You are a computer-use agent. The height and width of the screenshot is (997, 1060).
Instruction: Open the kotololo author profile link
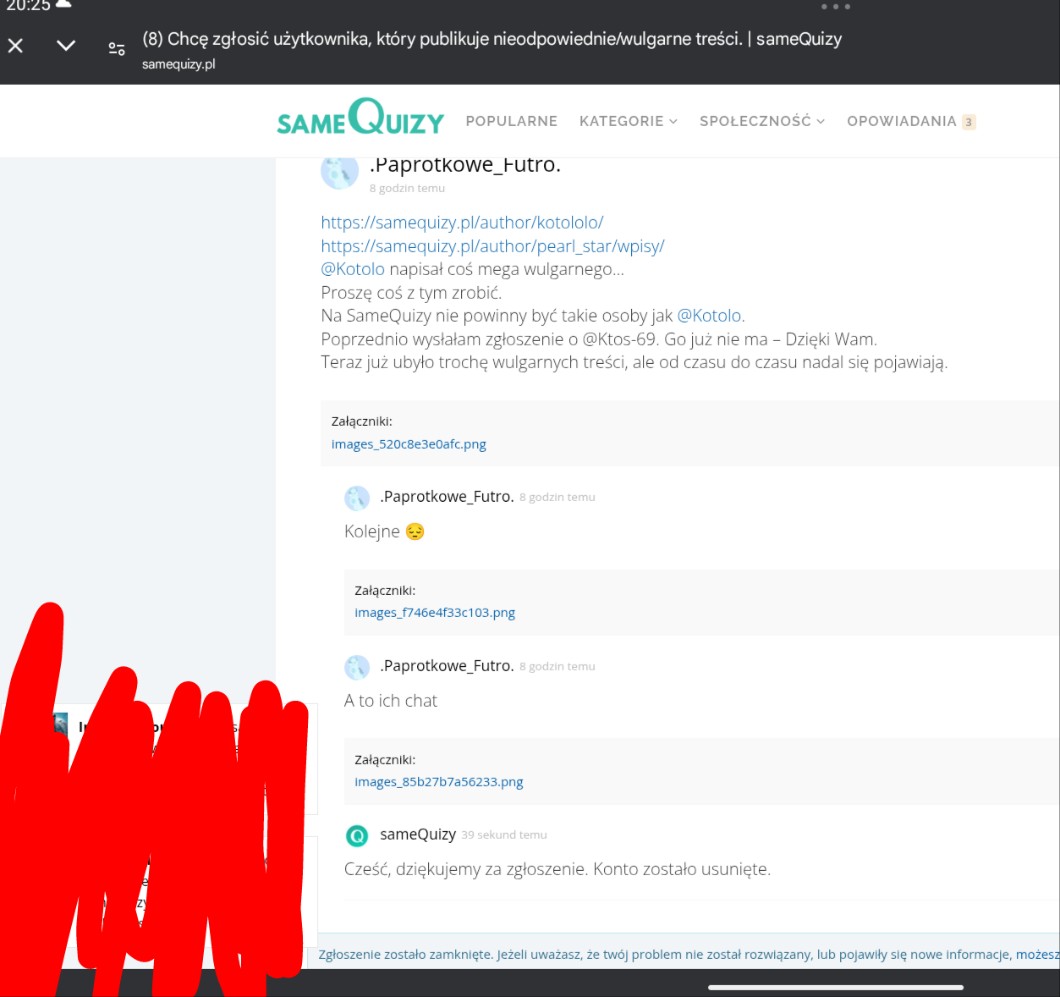(462, 222)
